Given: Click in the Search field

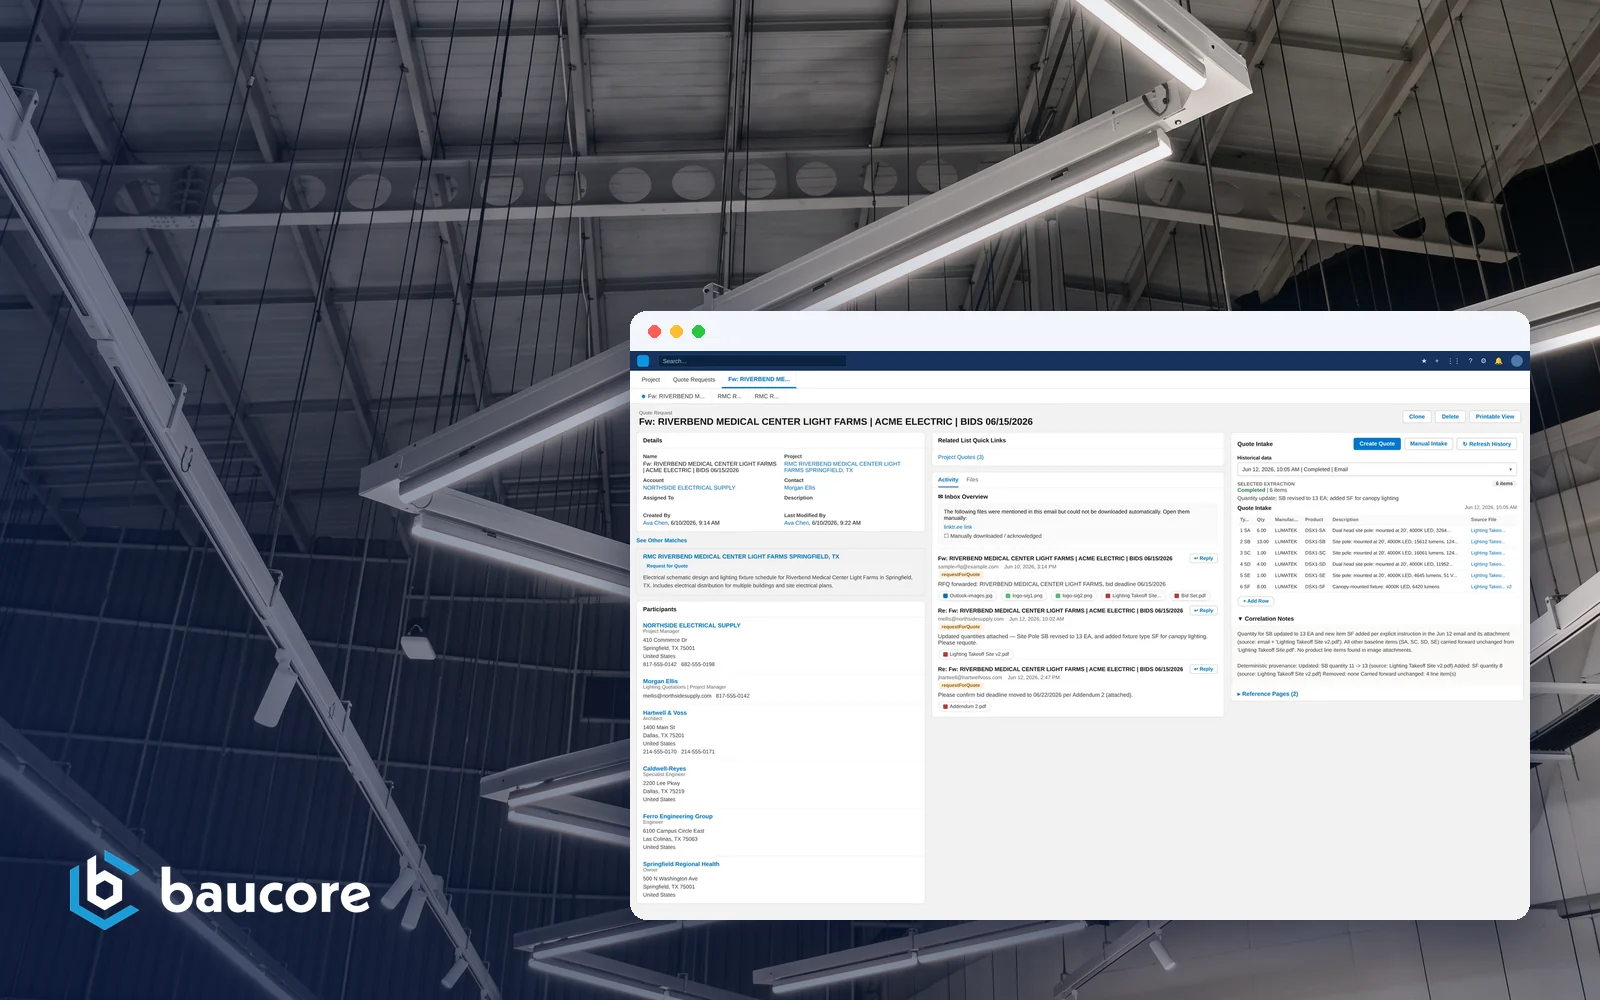Looking at the screenshot, I should 752,361.
